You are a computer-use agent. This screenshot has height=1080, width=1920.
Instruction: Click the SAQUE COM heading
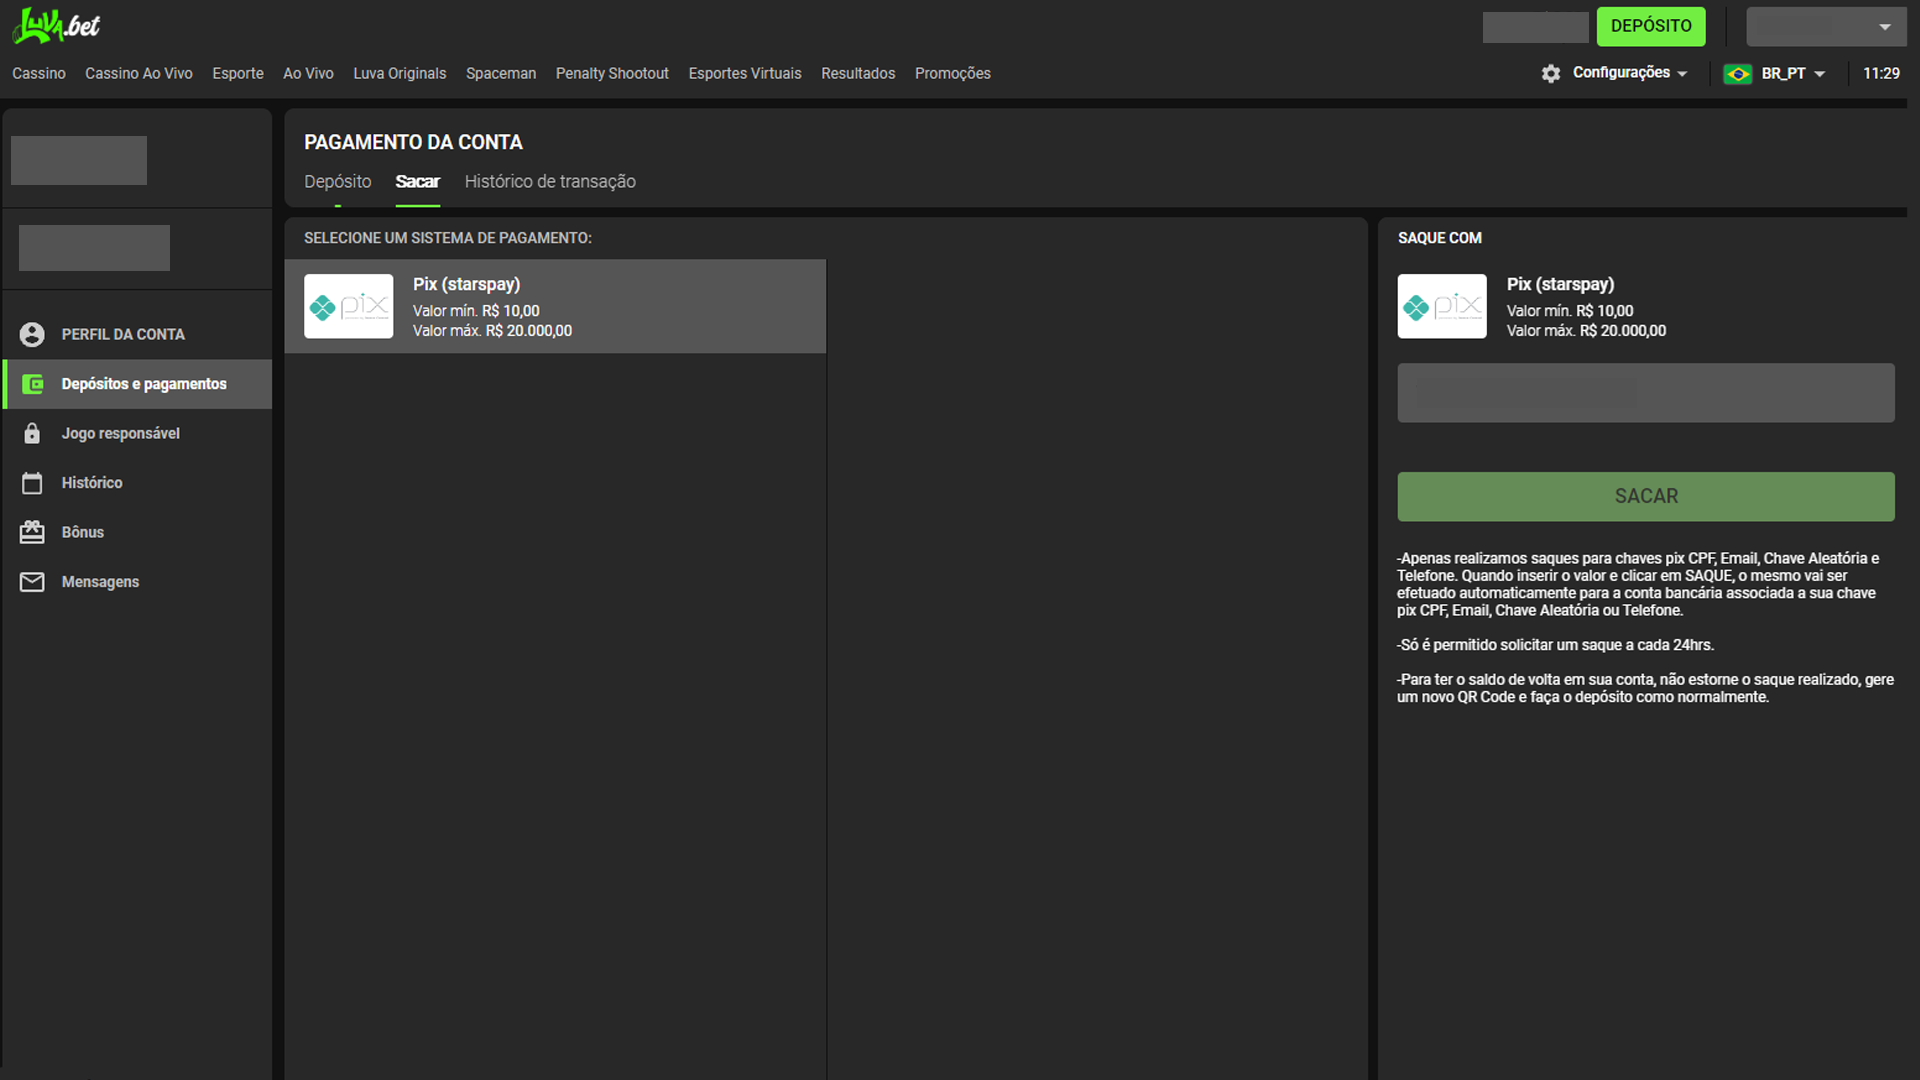[x=1440, y=238]
